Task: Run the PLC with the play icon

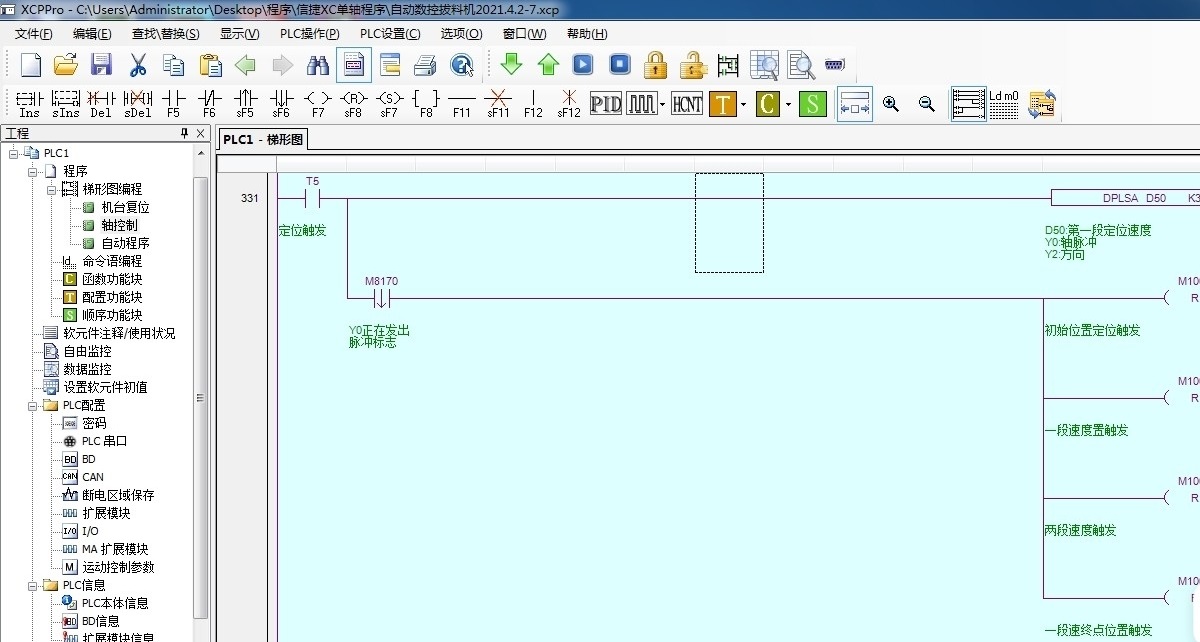Action: coord(581,64)
